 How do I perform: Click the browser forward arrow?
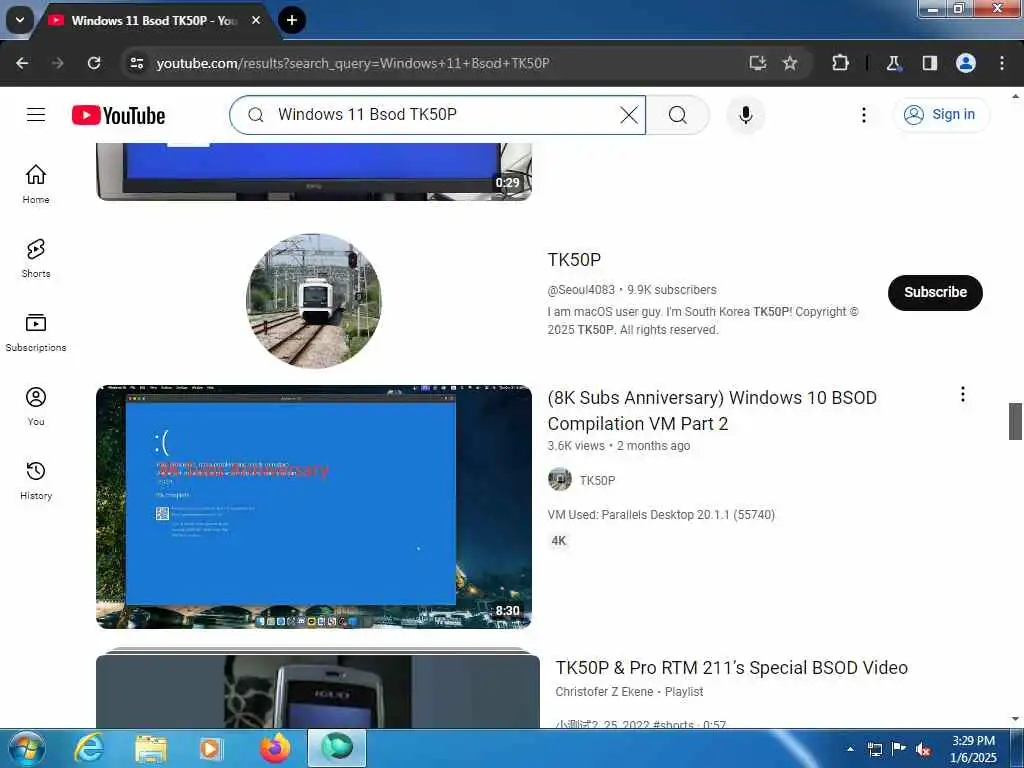[58, 63]
